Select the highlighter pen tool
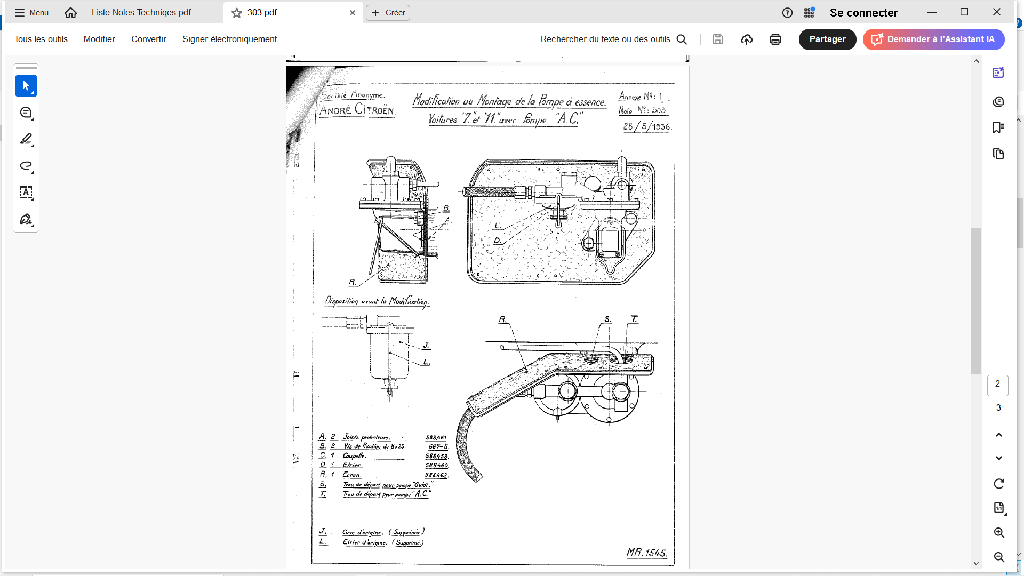1024x576 pixels. [x=26, y=139]
